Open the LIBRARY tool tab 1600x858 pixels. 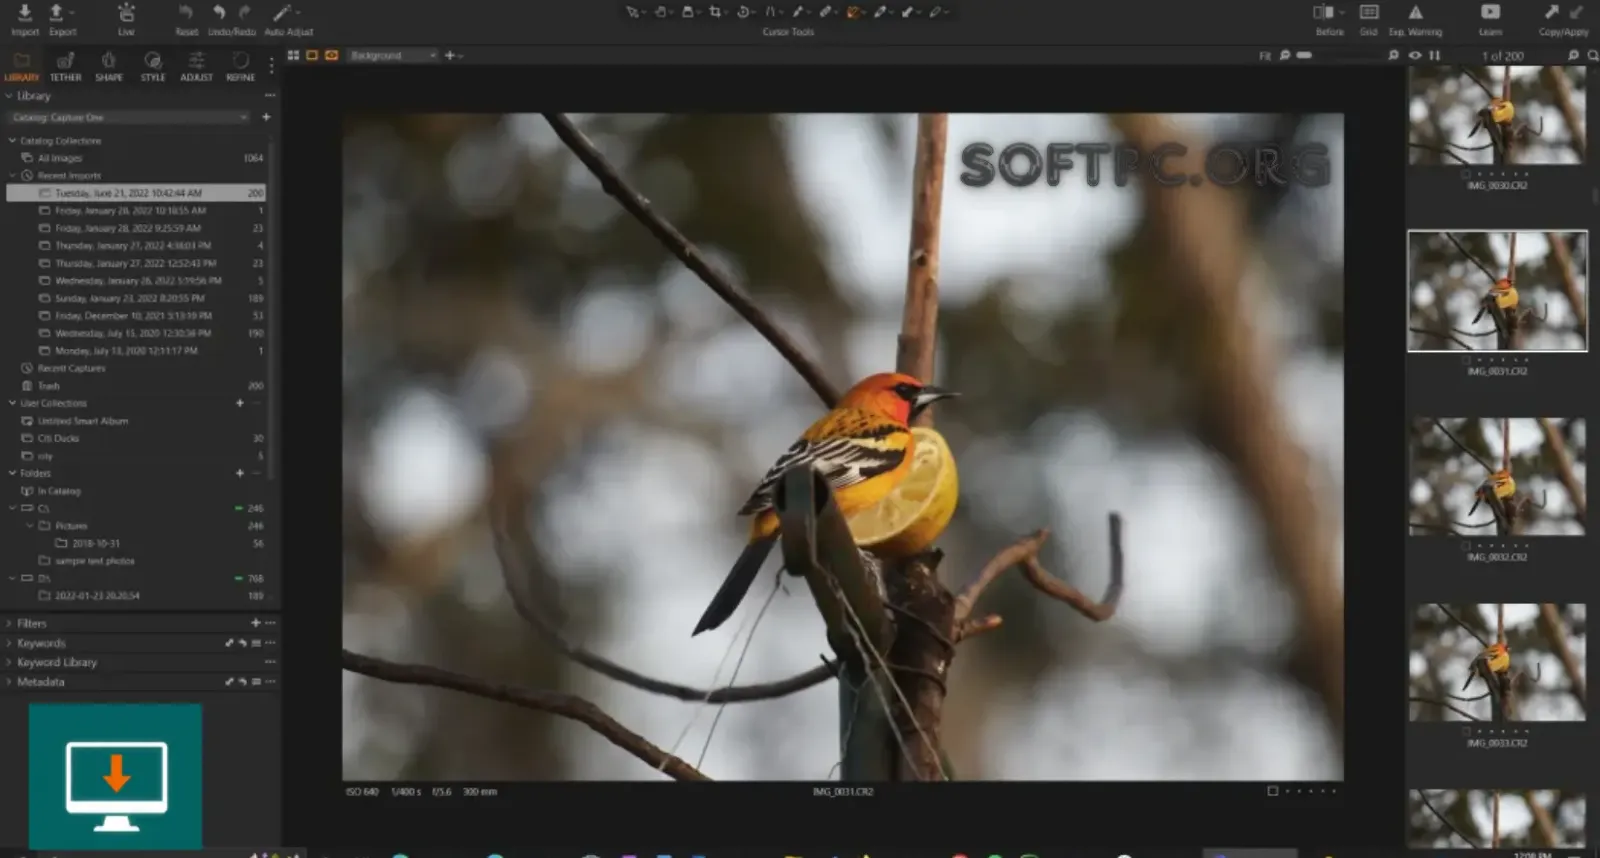(21, 67)
